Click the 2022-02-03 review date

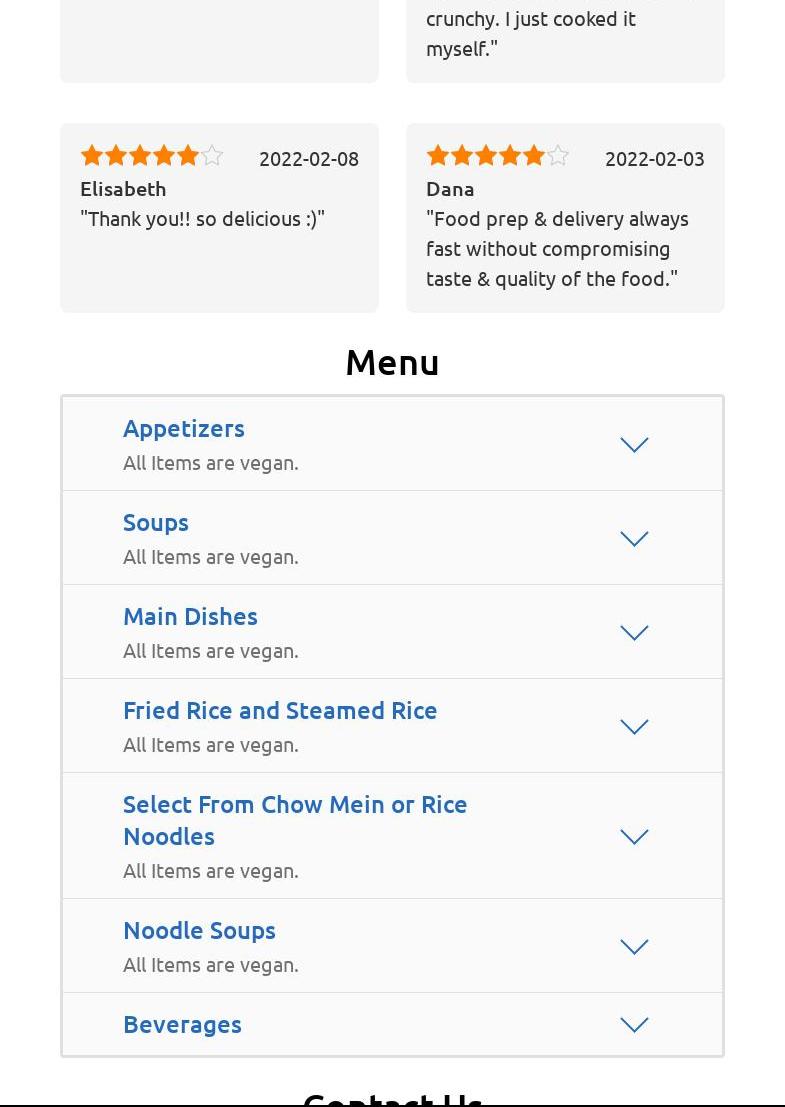[654, 159]
